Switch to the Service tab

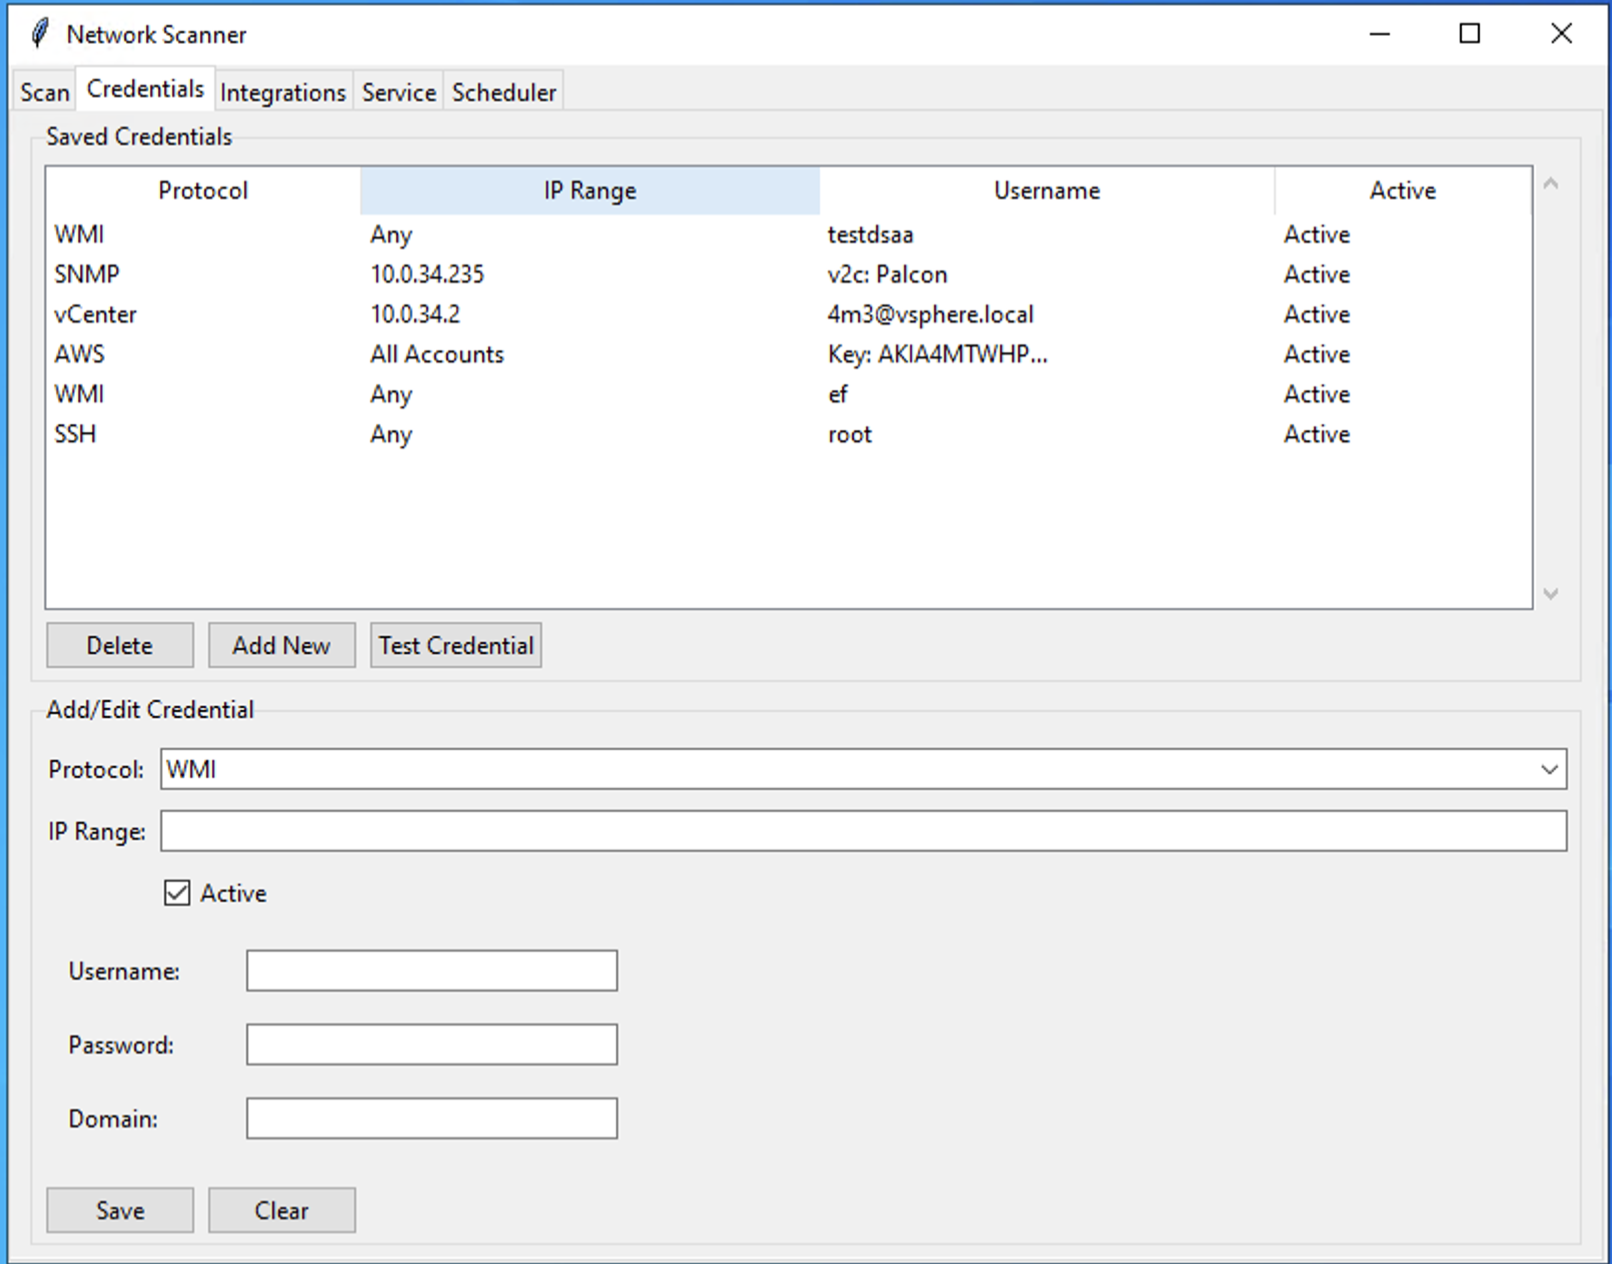point(398,92)
